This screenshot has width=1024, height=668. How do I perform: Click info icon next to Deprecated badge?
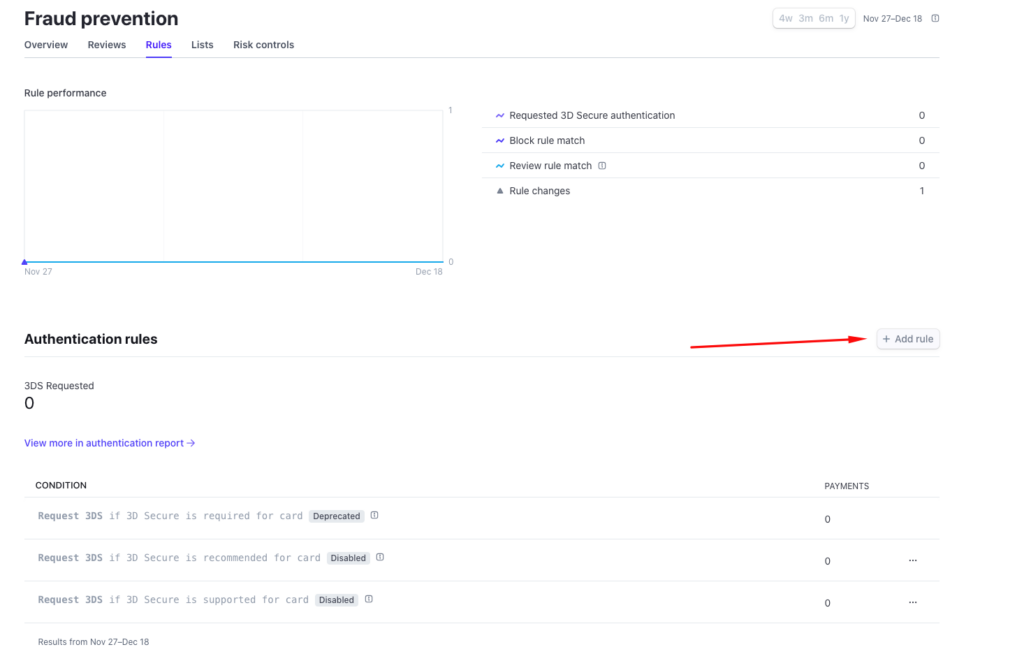(x=374, y=516)
